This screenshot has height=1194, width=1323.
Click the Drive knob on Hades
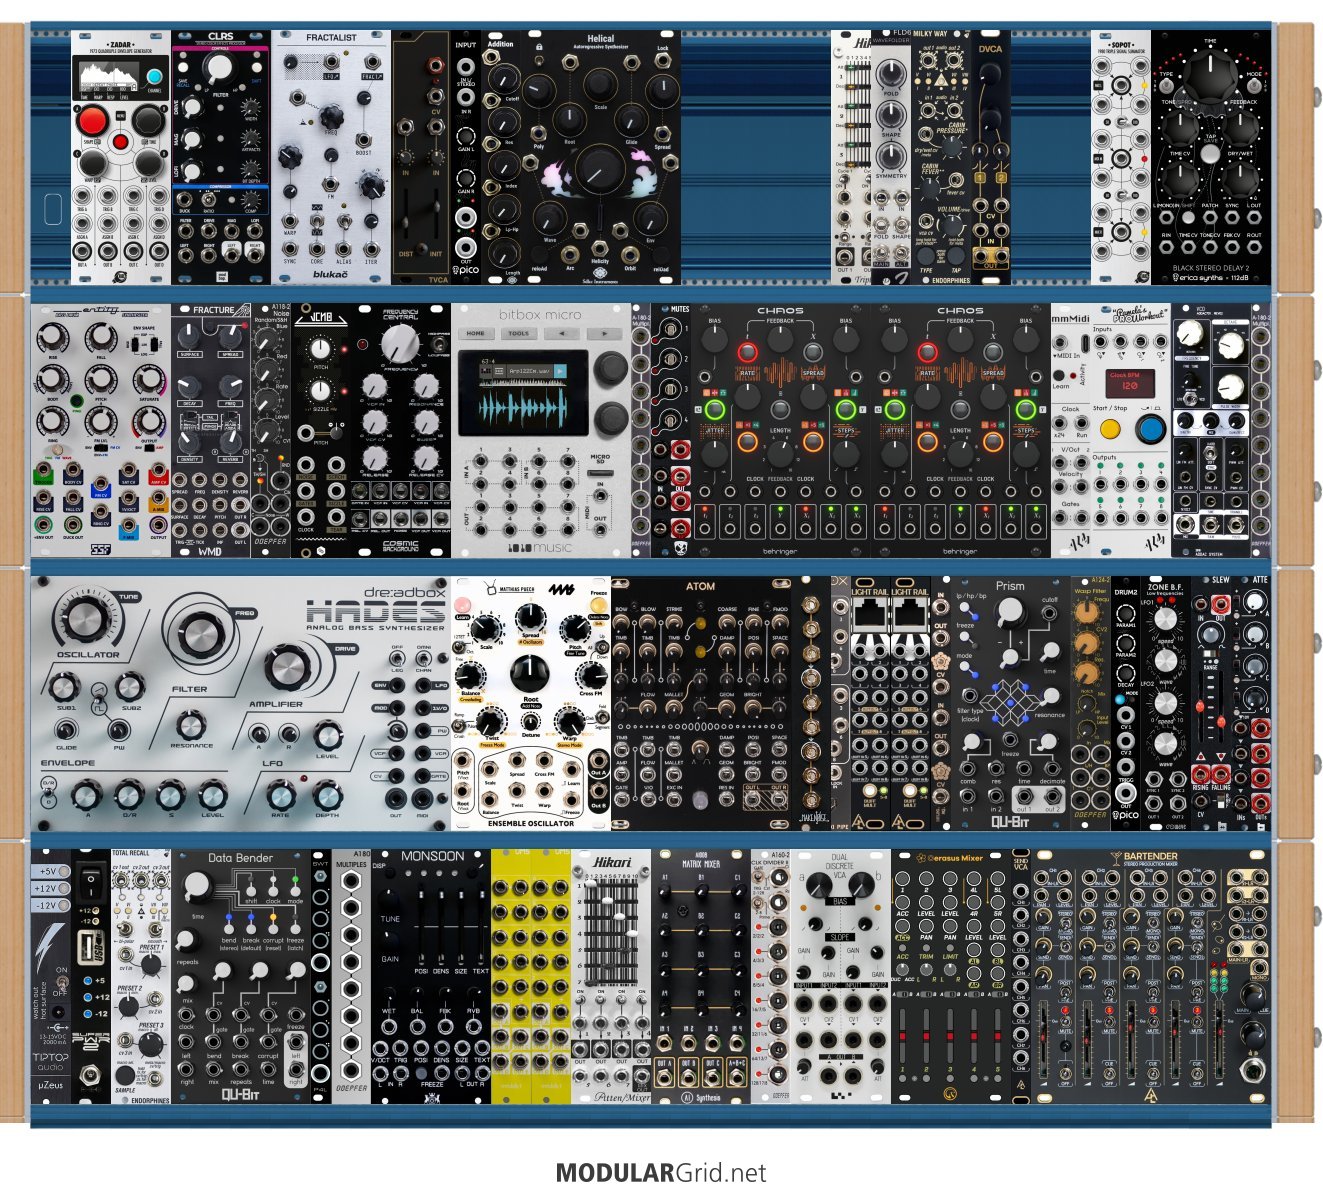286,668
